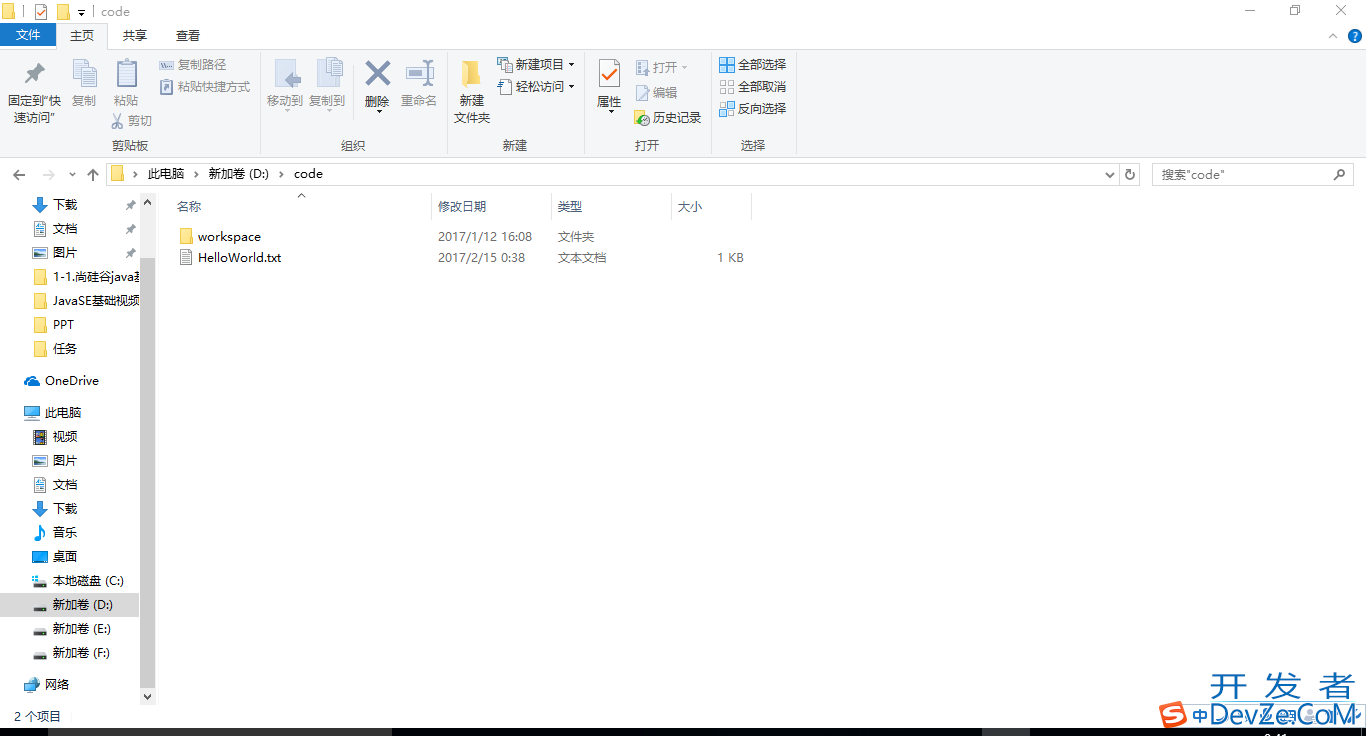Open the address bar history dropdown arrow
1366x736 pixels.
pos(1110,174)
